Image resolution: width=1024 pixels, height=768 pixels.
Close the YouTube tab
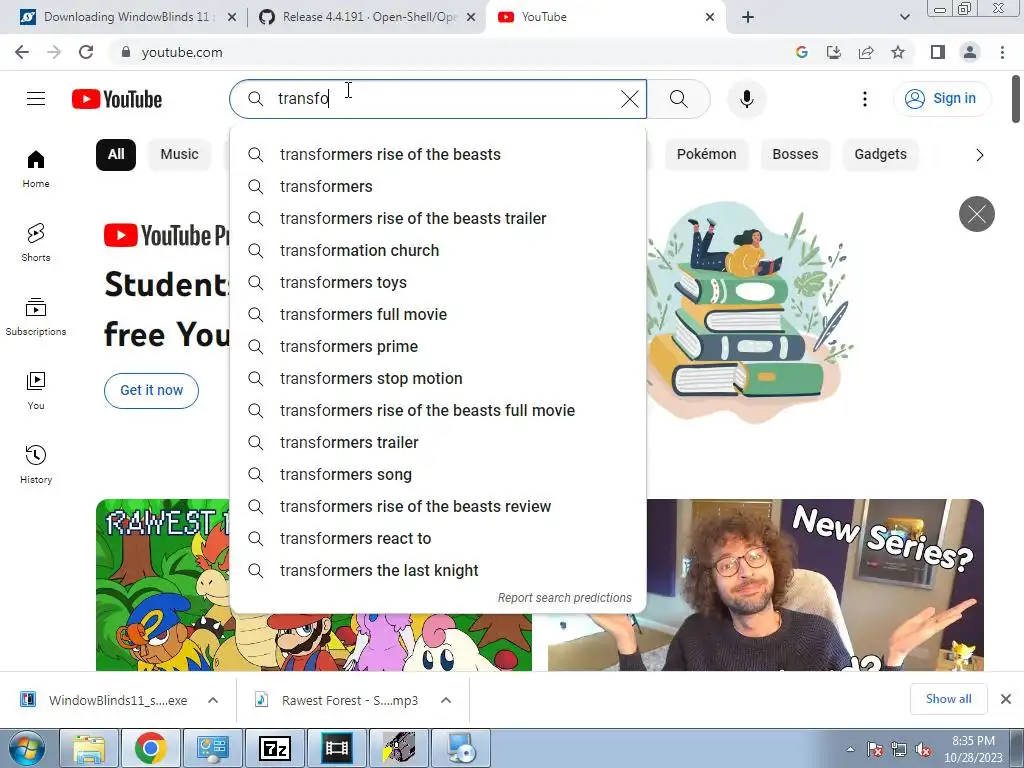click(710, 17)
